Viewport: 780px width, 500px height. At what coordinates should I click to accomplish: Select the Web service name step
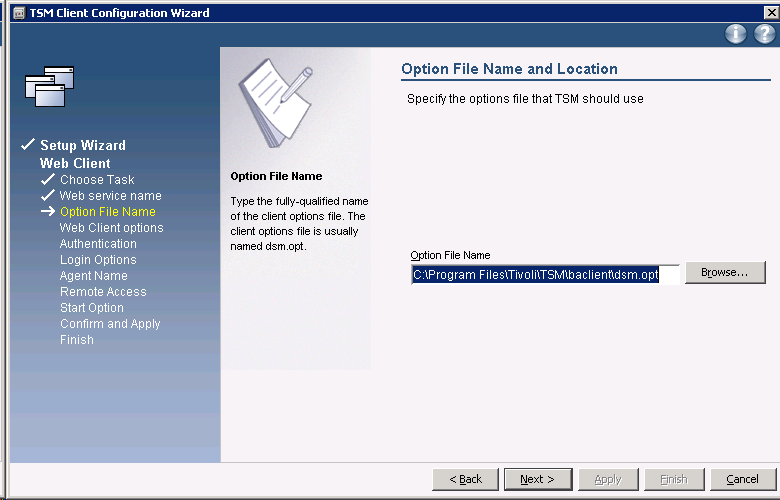coord(110,196)
